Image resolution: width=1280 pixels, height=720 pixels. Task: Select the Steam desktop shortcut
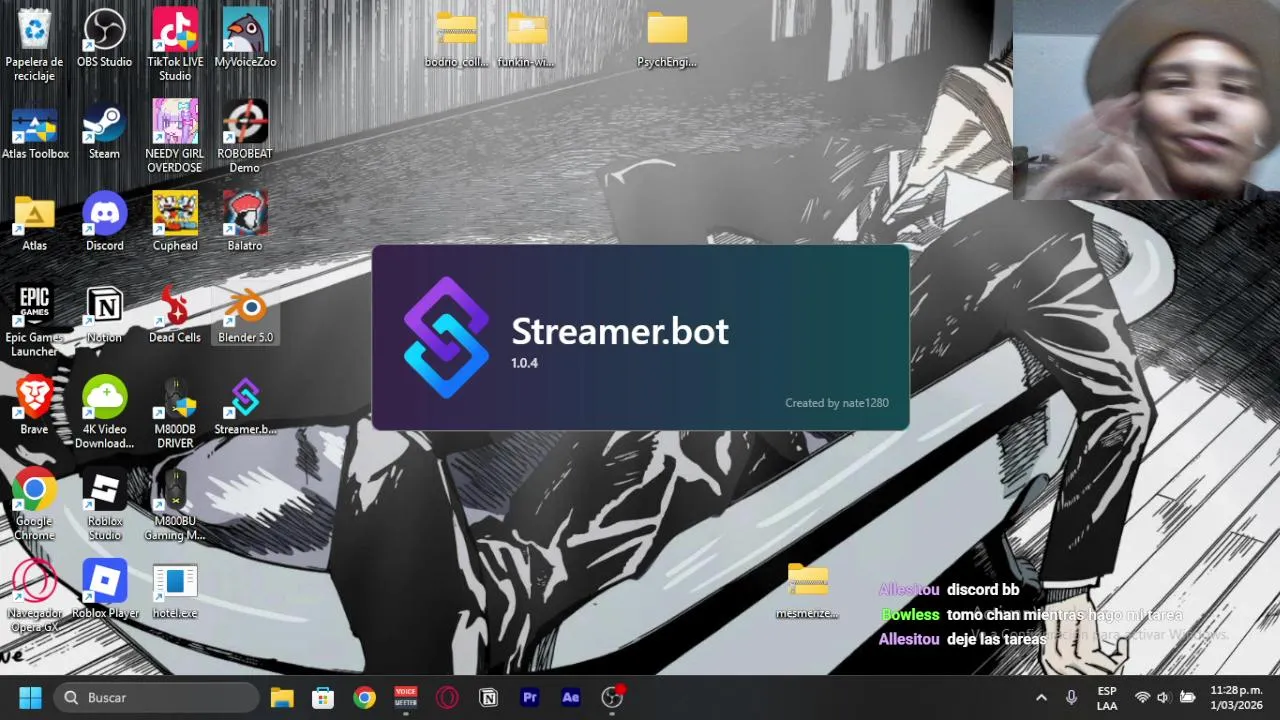(104, 131)
